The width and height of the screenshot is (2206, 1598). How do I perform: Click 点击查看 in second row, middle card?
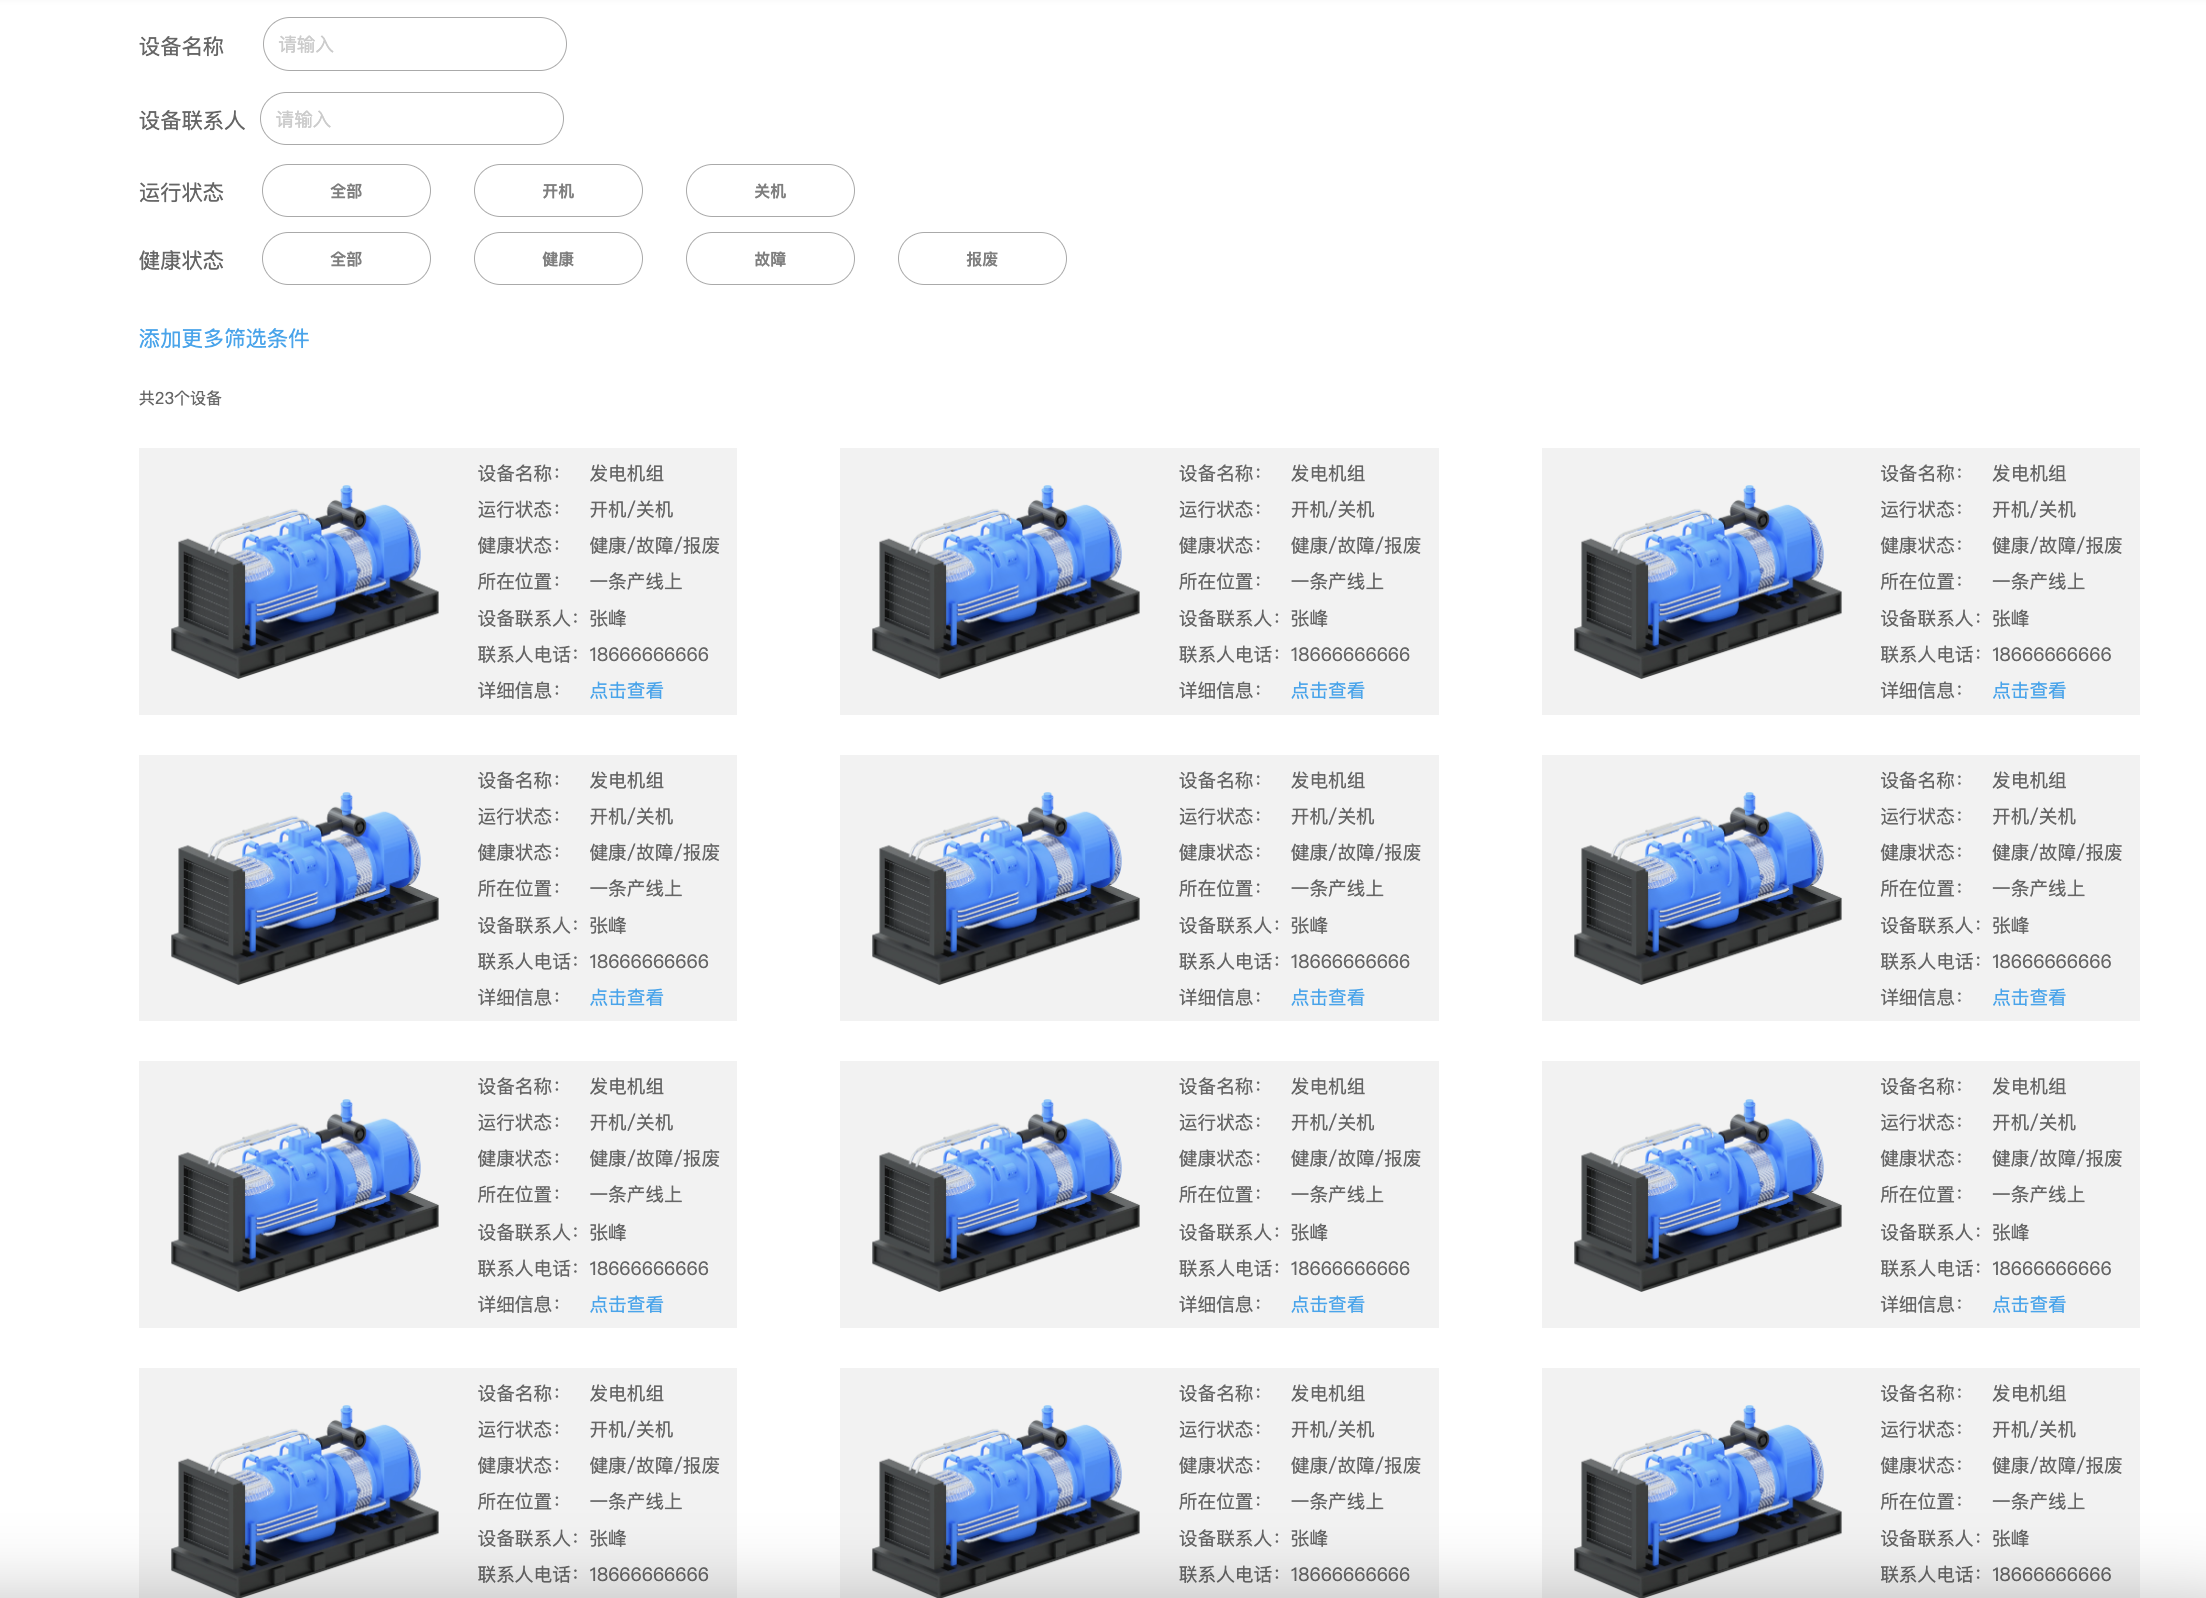[1327, 997]
